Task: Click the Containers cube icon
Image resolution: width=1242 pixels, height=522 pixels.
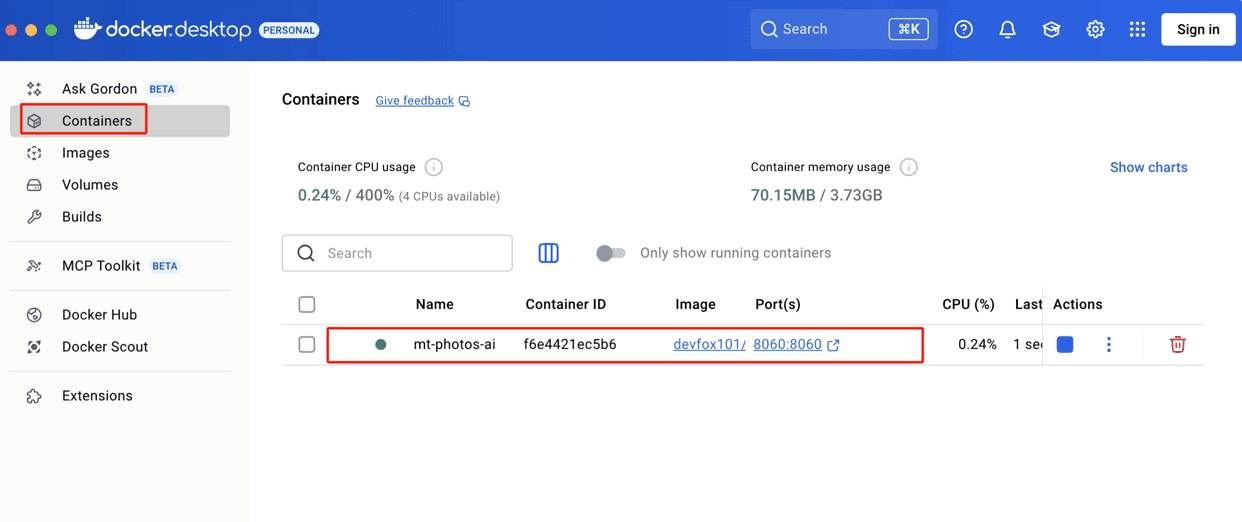Action: coord(34,121)
